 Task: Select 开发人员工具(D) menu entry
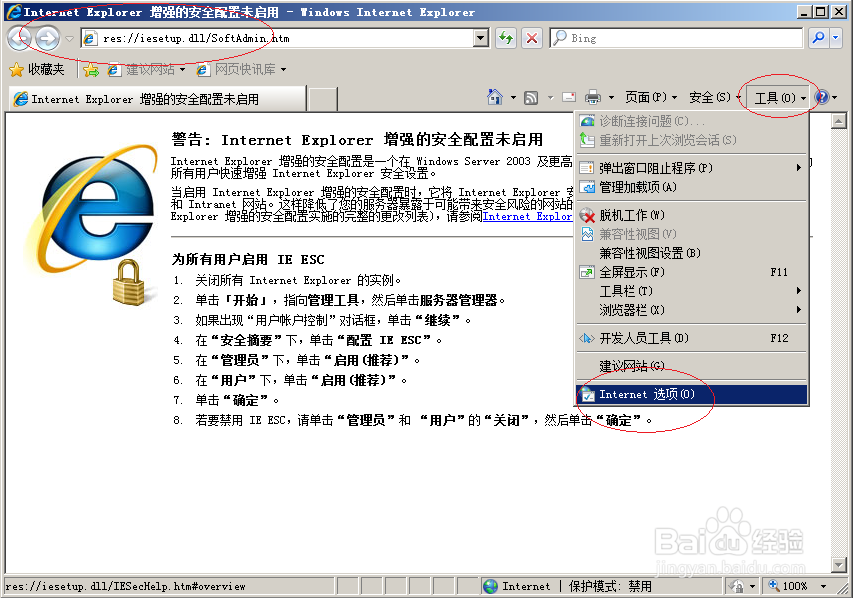point(691,338)
